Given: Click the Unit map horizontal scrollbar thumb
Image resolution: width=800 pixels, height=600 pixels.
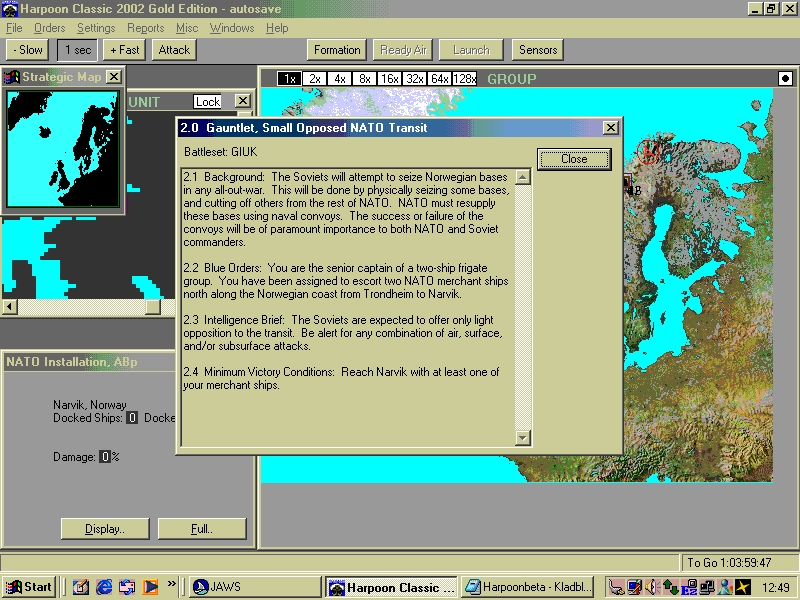Looking at the screenshot, I should 152,307.
